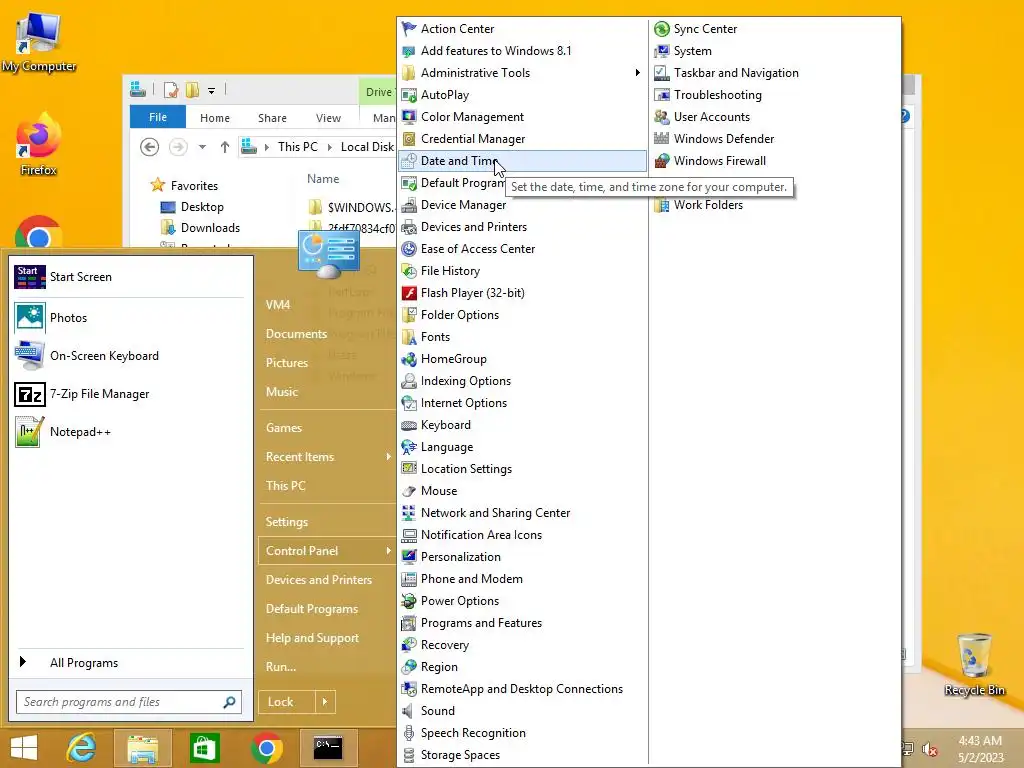Click the Flash Player (32-bit) icon
This screenshot has width=1024, height=768.
409,293
